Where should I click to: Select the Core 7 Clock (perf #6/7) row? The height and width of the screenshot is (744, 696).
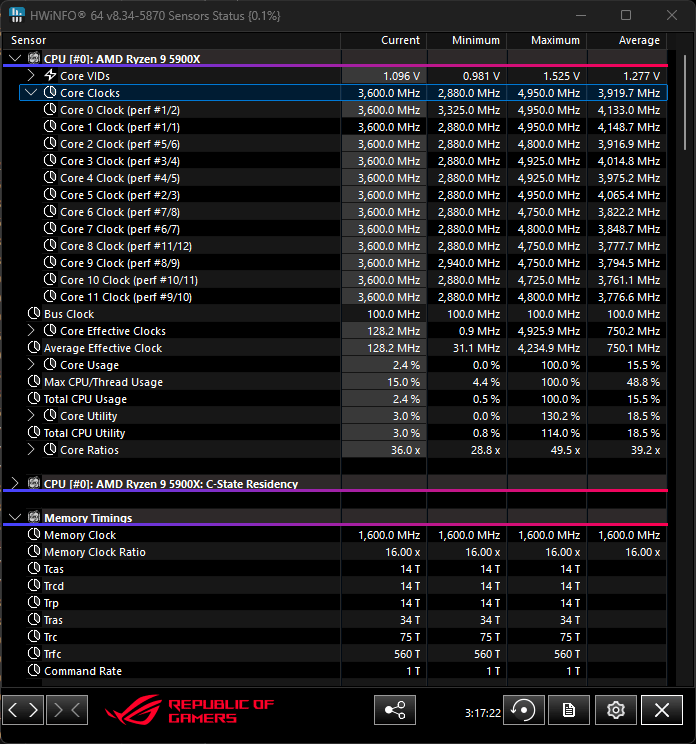[335, 229]
